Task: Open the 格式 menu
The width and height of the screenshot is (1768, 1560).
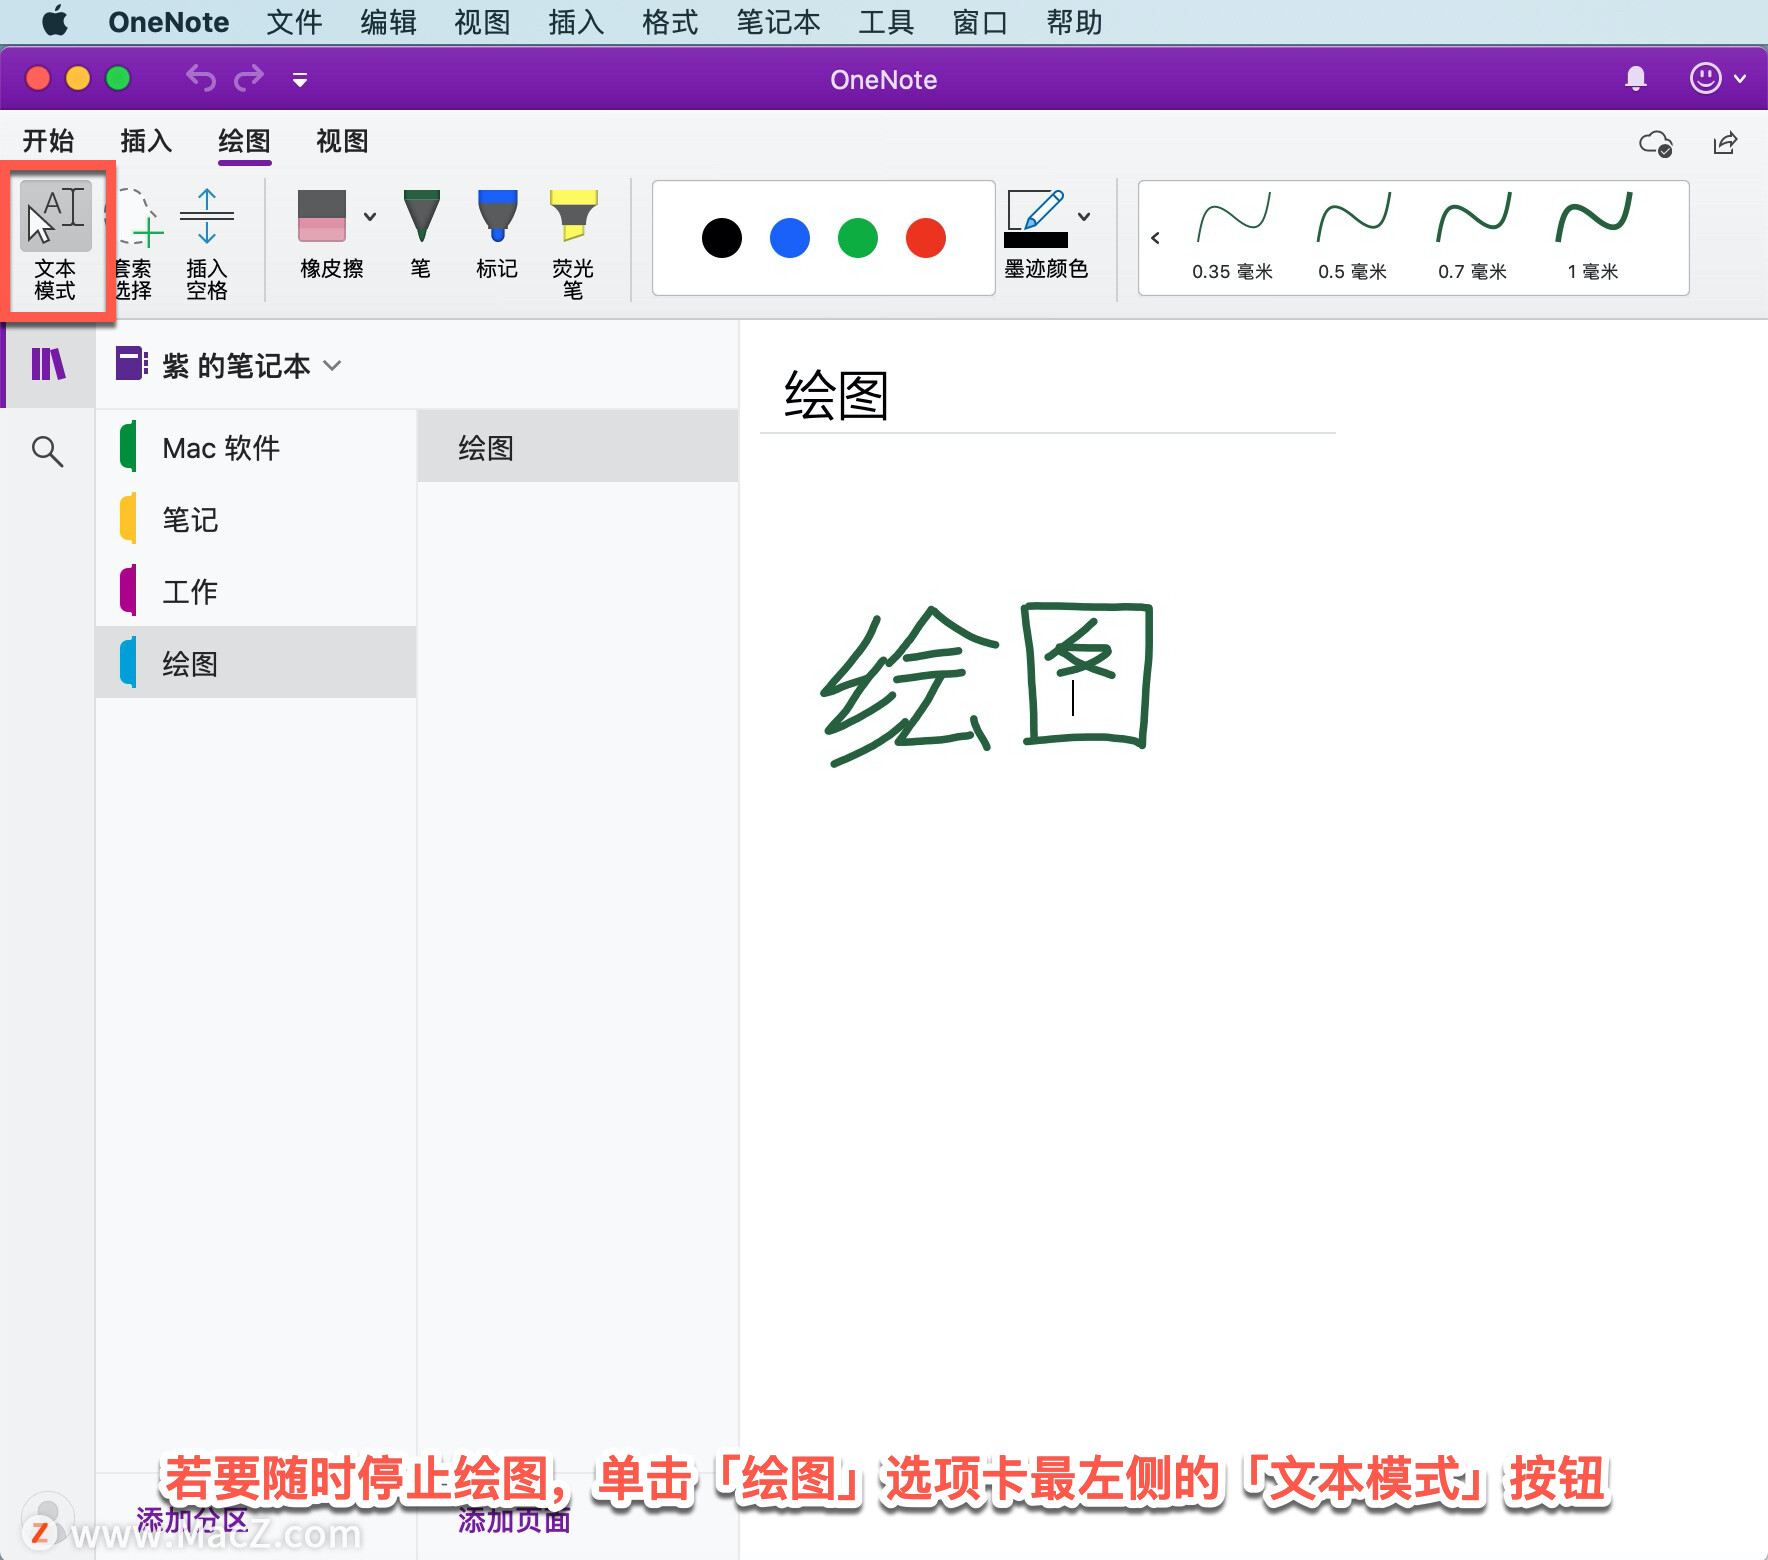Action: (670, 22)
